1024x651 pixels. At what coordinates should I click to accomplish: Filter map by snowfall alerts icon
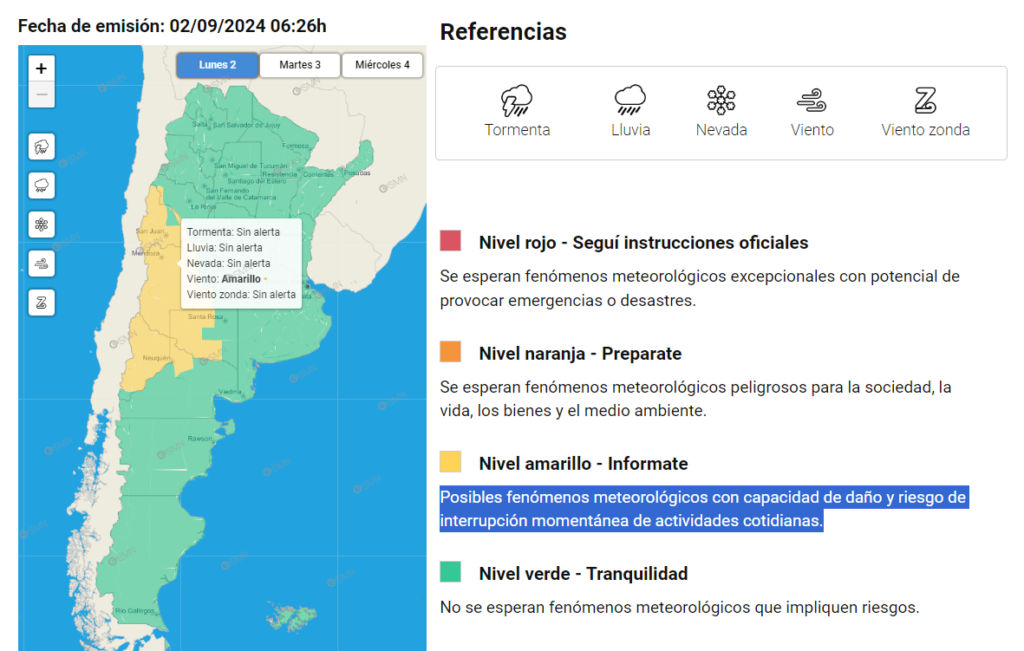(x=41, y=225)
